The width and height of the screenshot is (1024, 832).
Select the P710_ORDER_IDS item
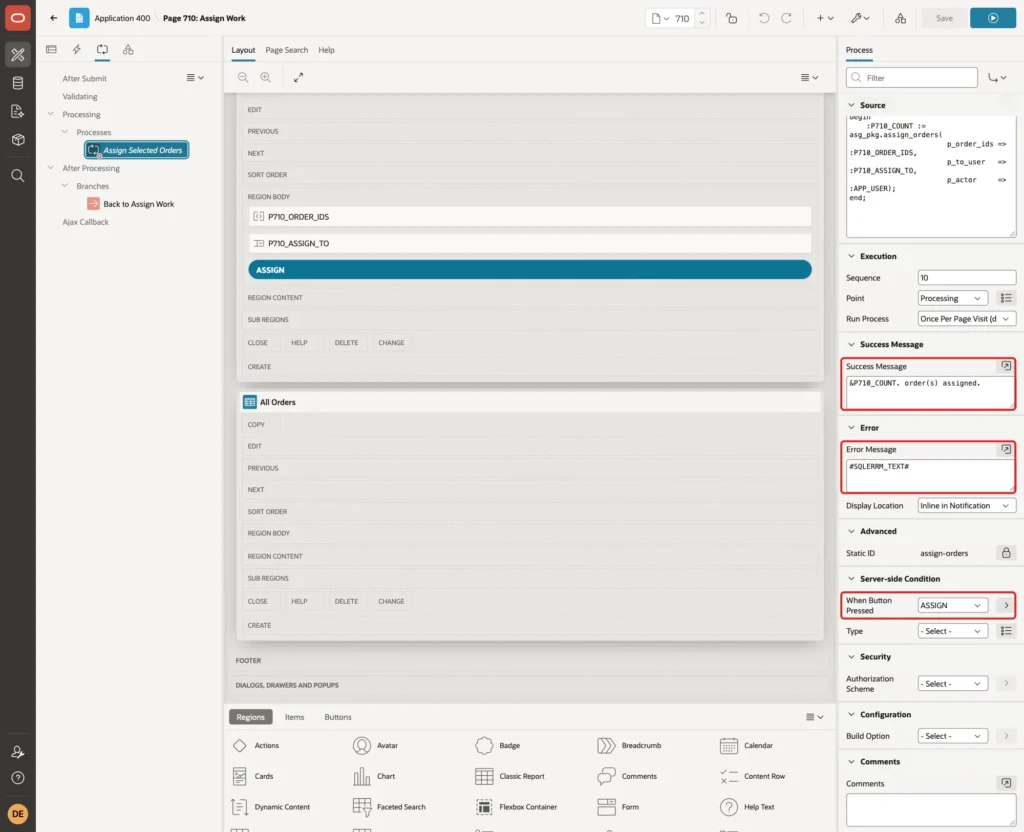coord(530,217)
